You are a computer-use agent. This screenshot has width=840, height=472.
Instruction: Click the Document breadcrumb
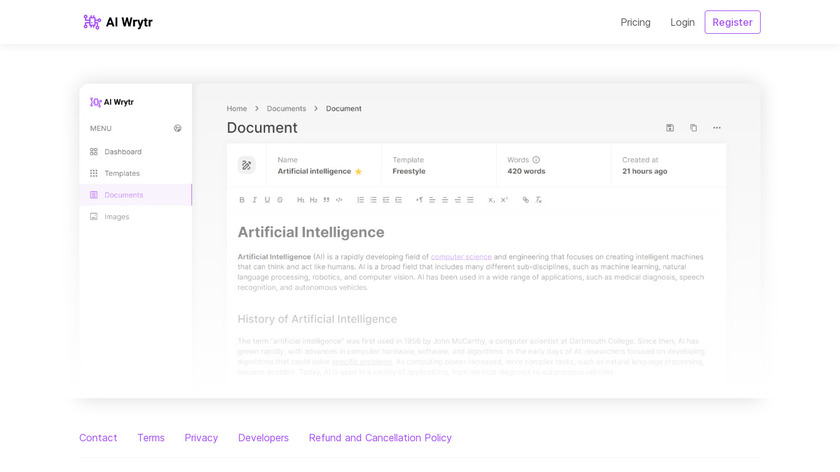tap(343, 108)
